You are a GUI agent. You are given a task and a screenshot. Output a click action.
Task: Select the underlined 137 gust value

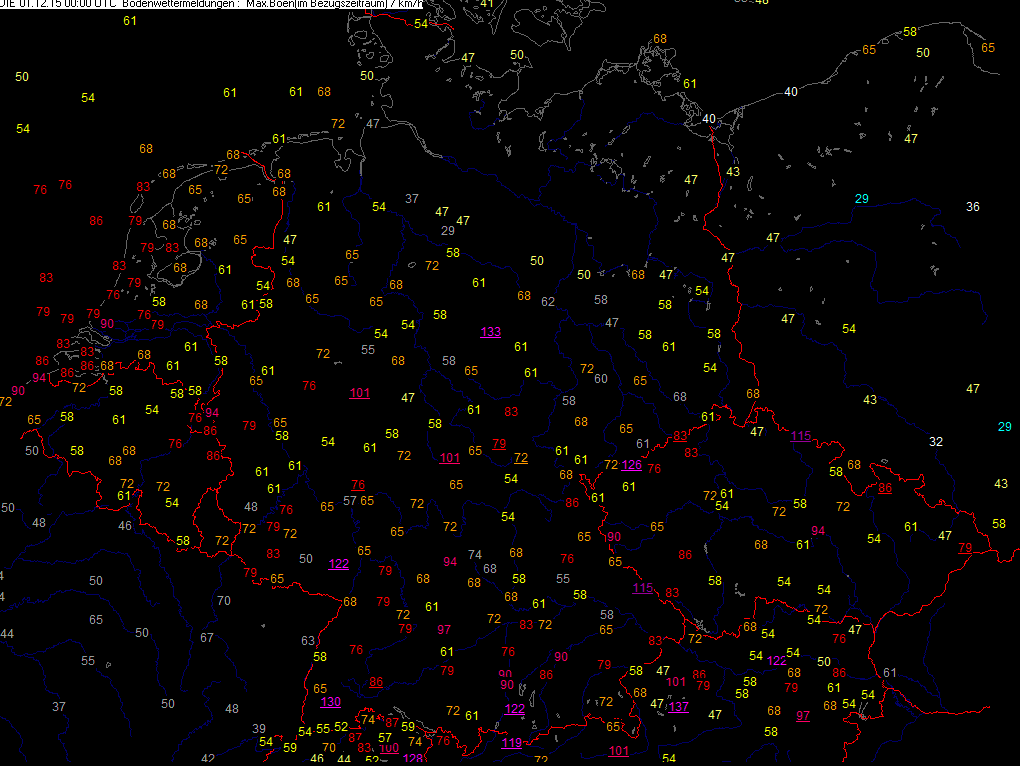click(679, 707)
